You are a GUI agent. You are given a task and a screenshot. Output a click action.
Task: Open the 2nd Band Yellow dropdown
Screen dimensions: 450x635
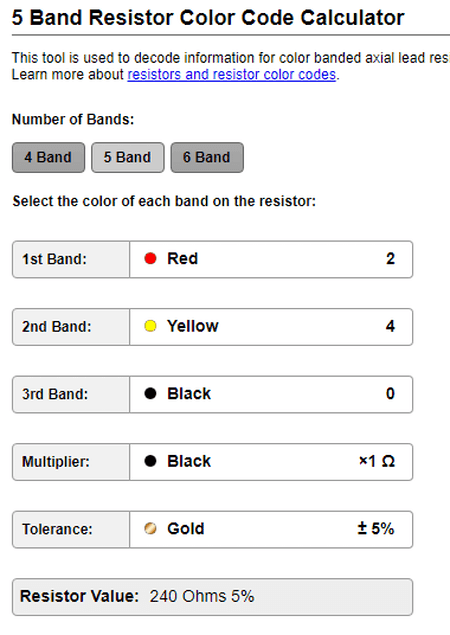271,327
